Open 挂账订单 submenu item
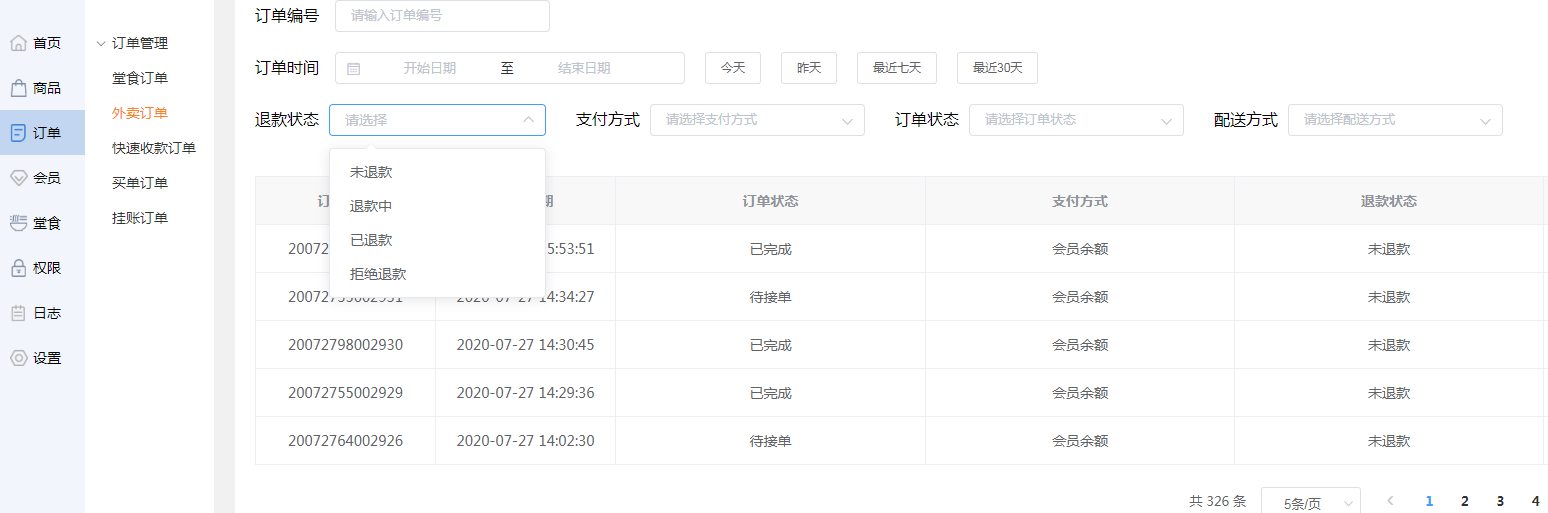 coord(140,218)
